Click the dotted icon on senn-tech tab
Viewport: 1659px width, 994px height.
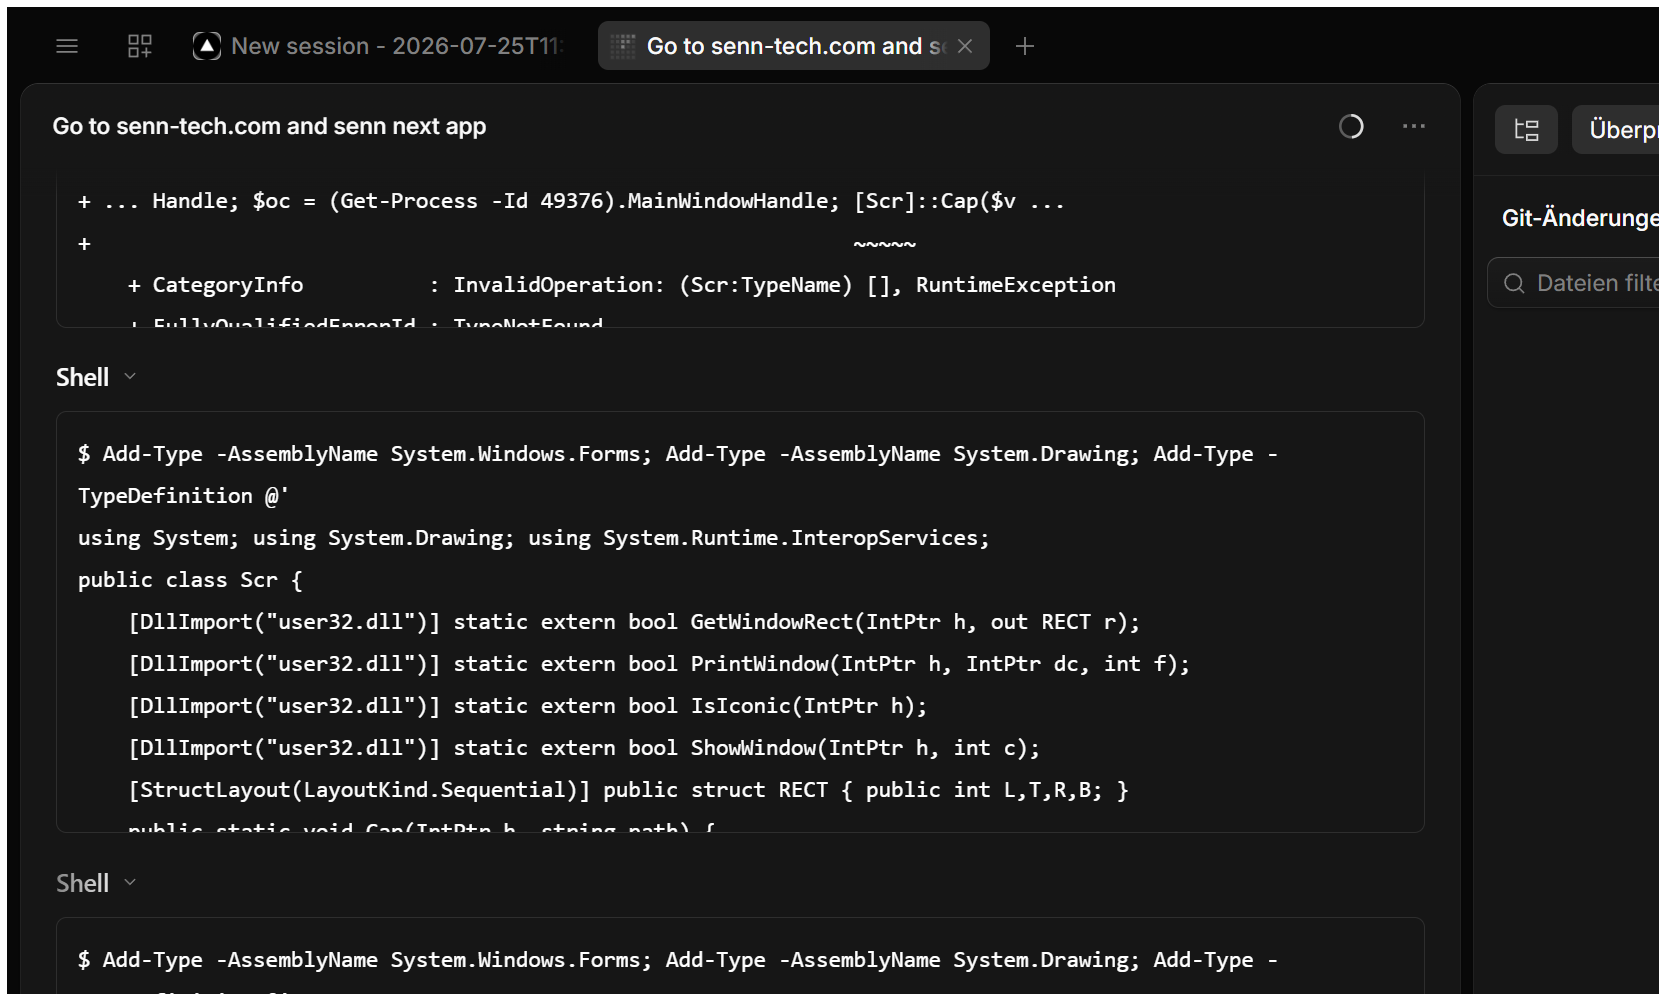tap(623, 46)
